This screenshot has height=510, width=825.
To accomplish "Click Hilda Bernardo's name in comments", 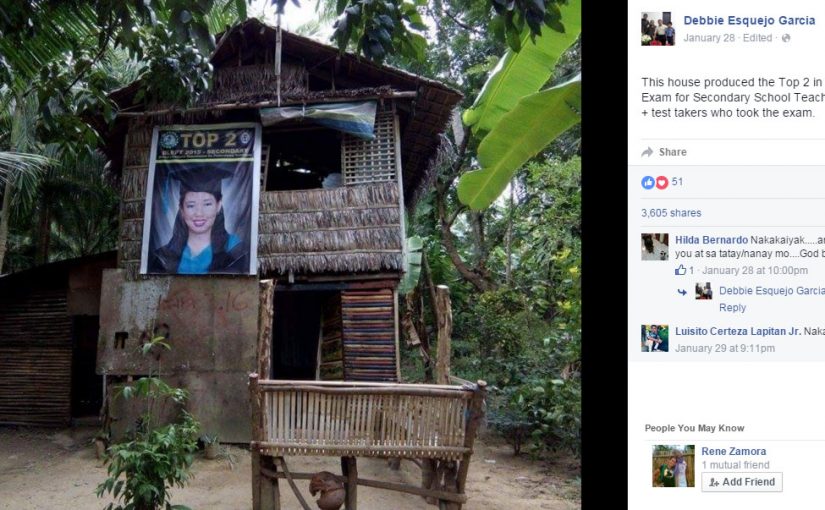I will point(711,240).
